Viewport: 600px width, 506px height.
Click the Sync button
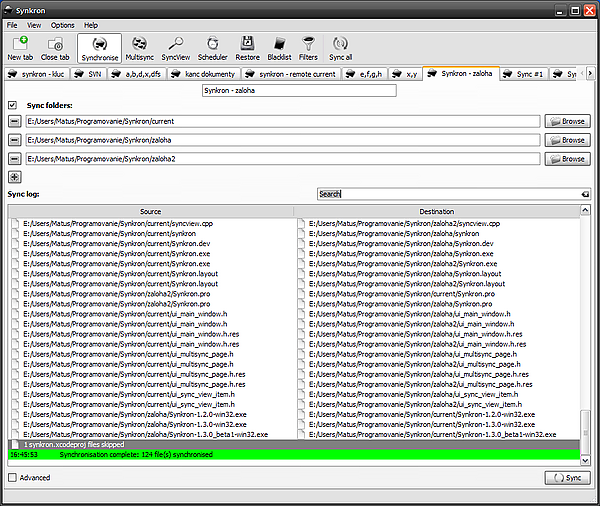(x=567, y=478)
